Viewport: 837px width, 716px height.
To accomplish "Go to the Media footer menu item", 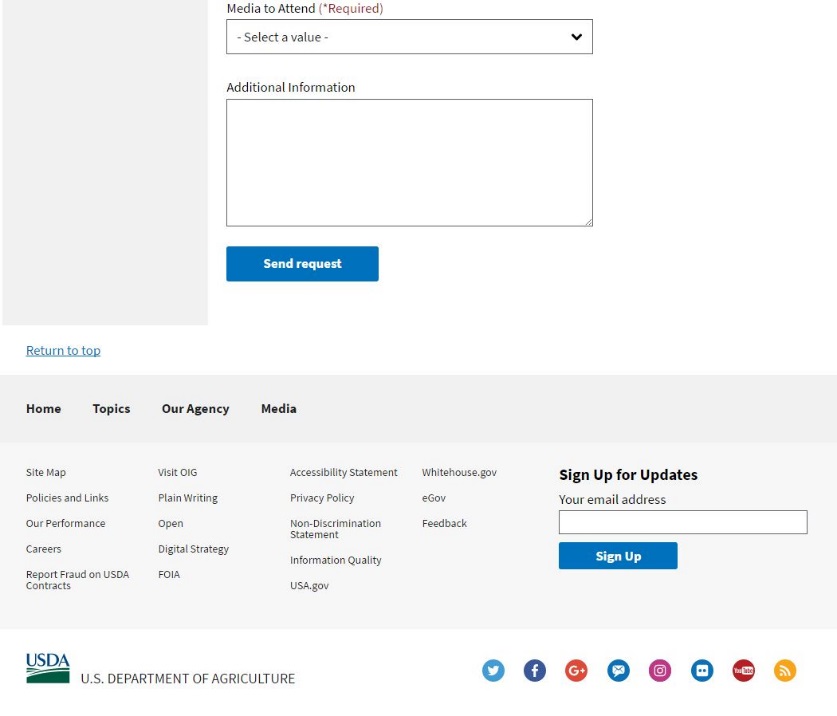I will tap(278, 409).
